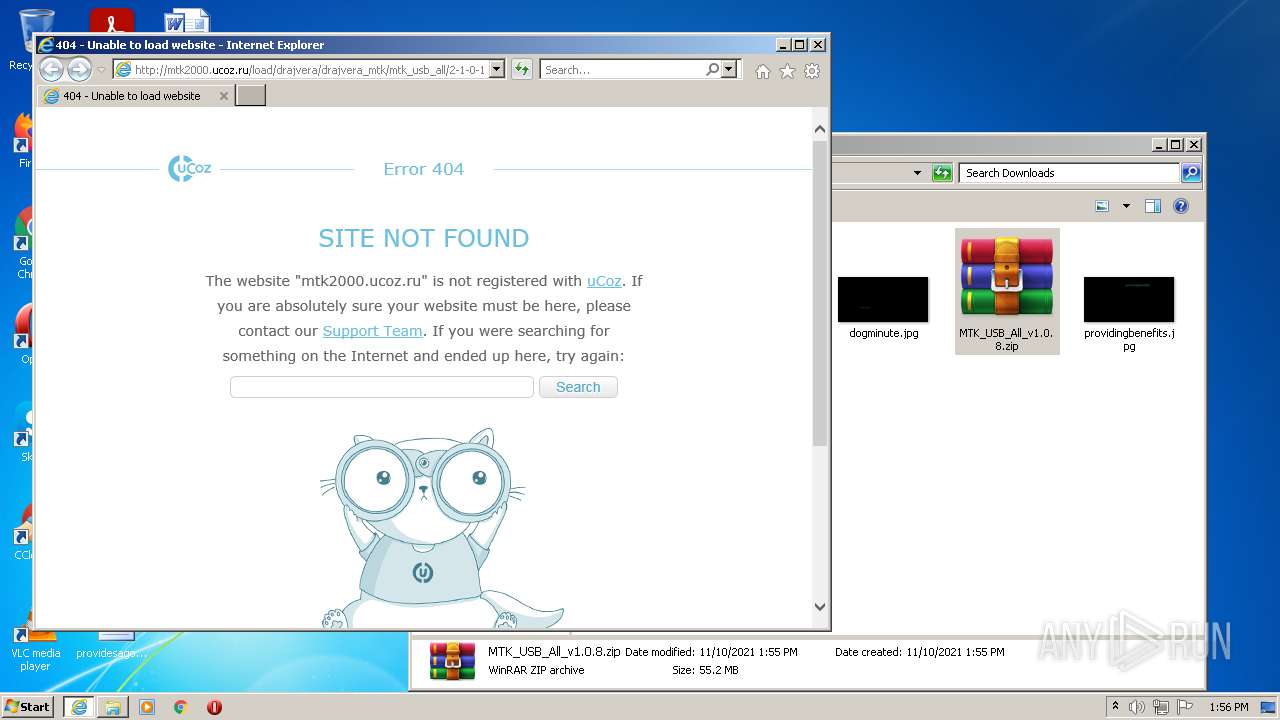Click the network tray icon
The image size is (1280, 720).
pos(1161,707)
